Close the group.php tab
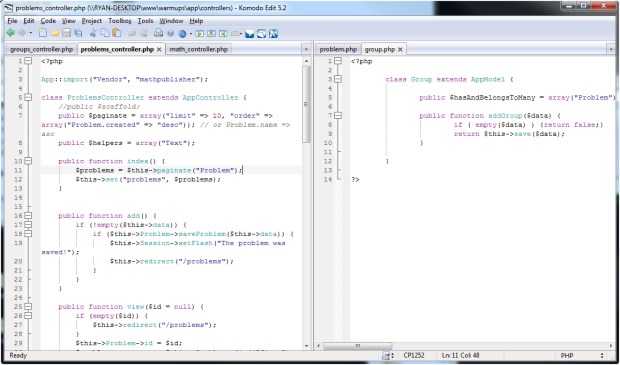Viewport: 620px width, 365px height. 400,49
